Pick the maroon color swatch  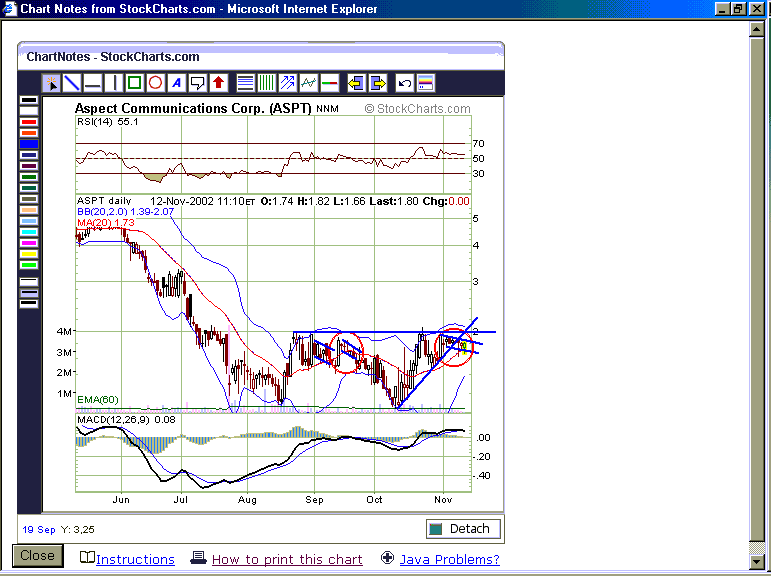tap(29, 166)
